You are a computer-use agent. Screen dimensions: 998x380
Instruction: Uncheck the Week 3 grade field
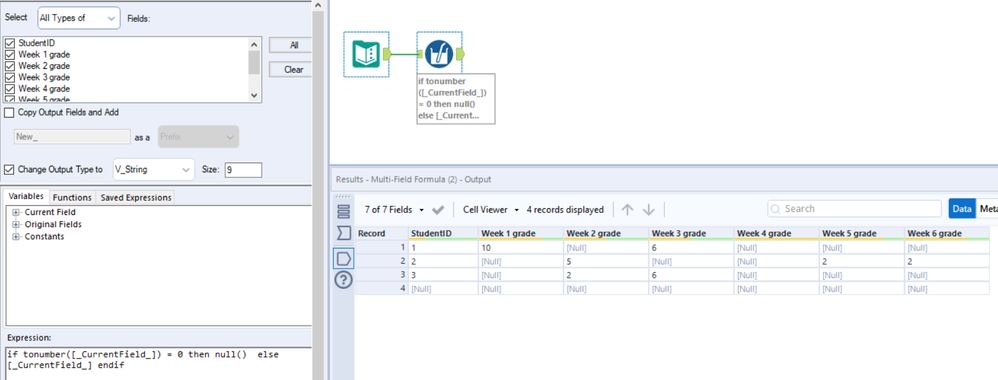[x=10, y=78]
